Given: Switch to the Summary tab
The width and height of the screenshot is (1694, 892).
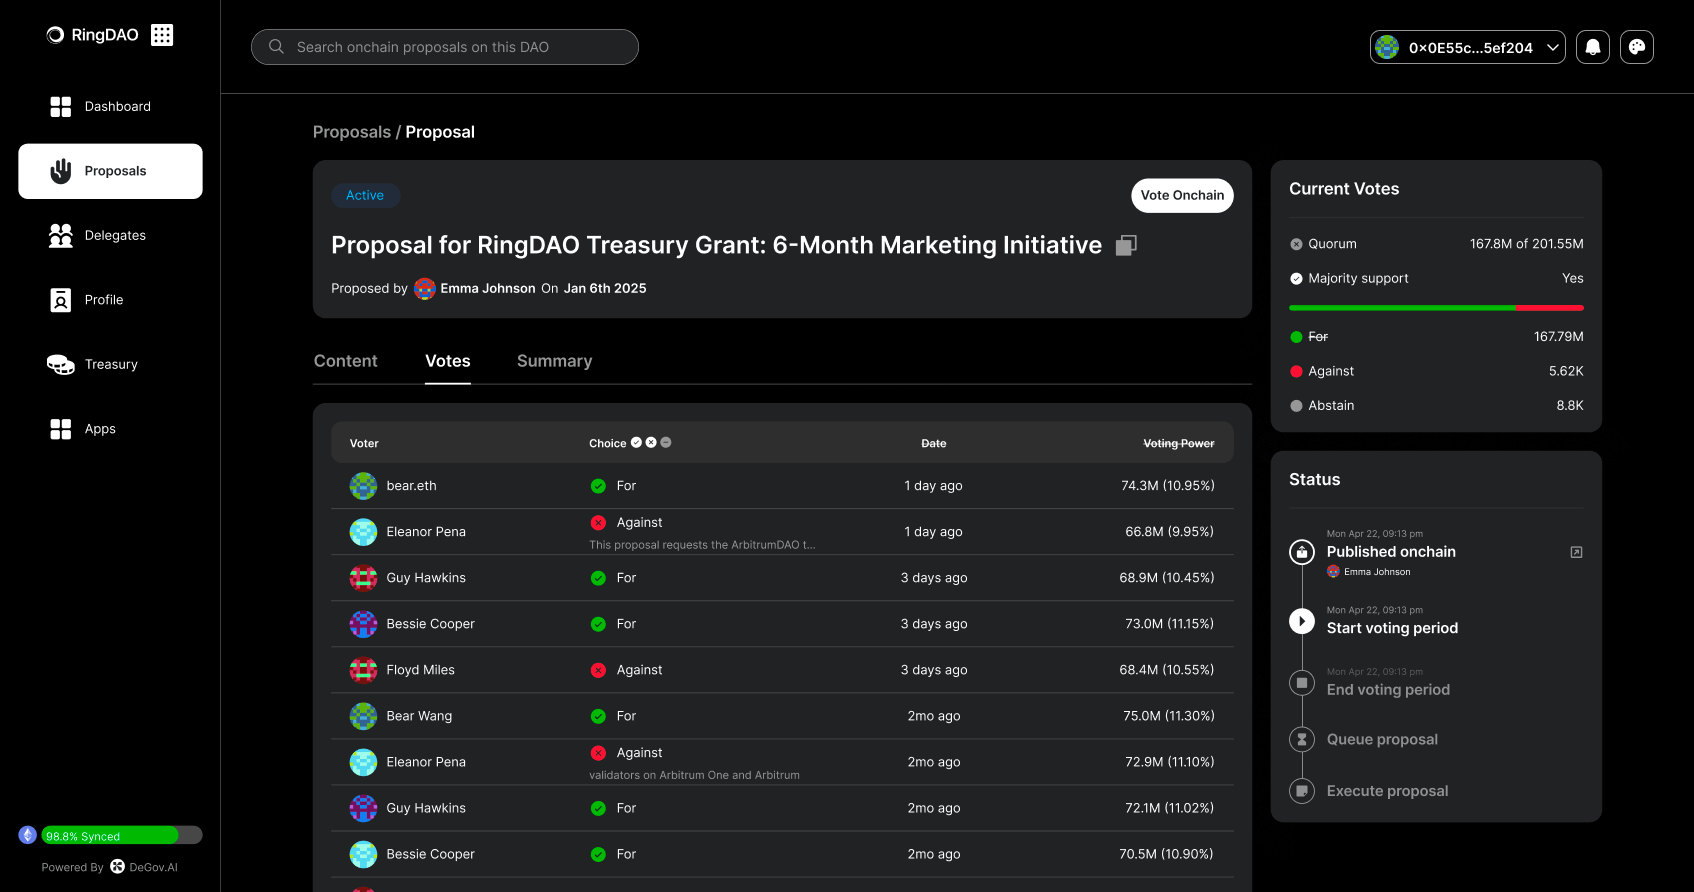Looking at the screenshot, I should [554, 361].
